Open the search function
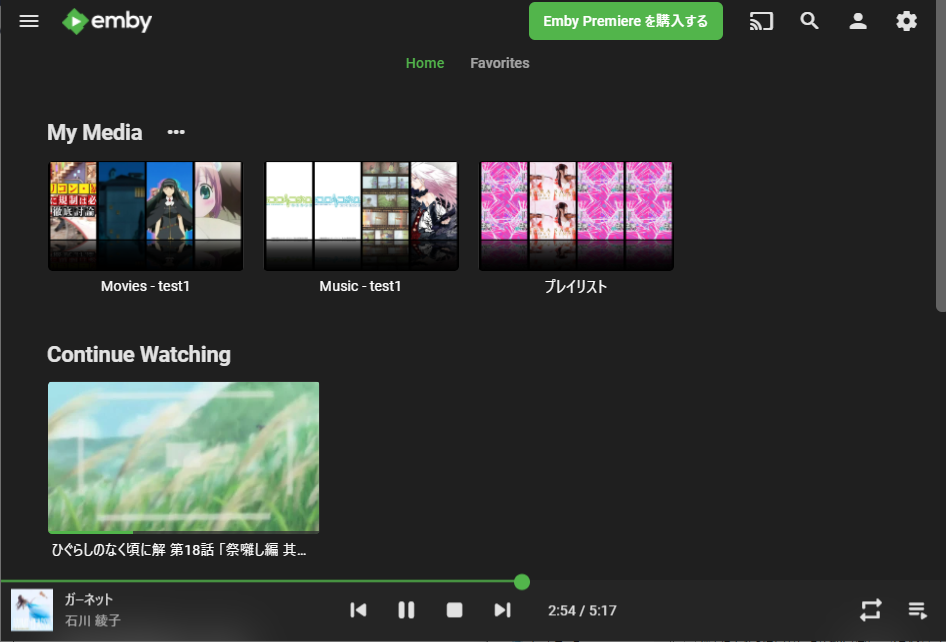Screen dimensions: 946x642 (x=810, y=20)
